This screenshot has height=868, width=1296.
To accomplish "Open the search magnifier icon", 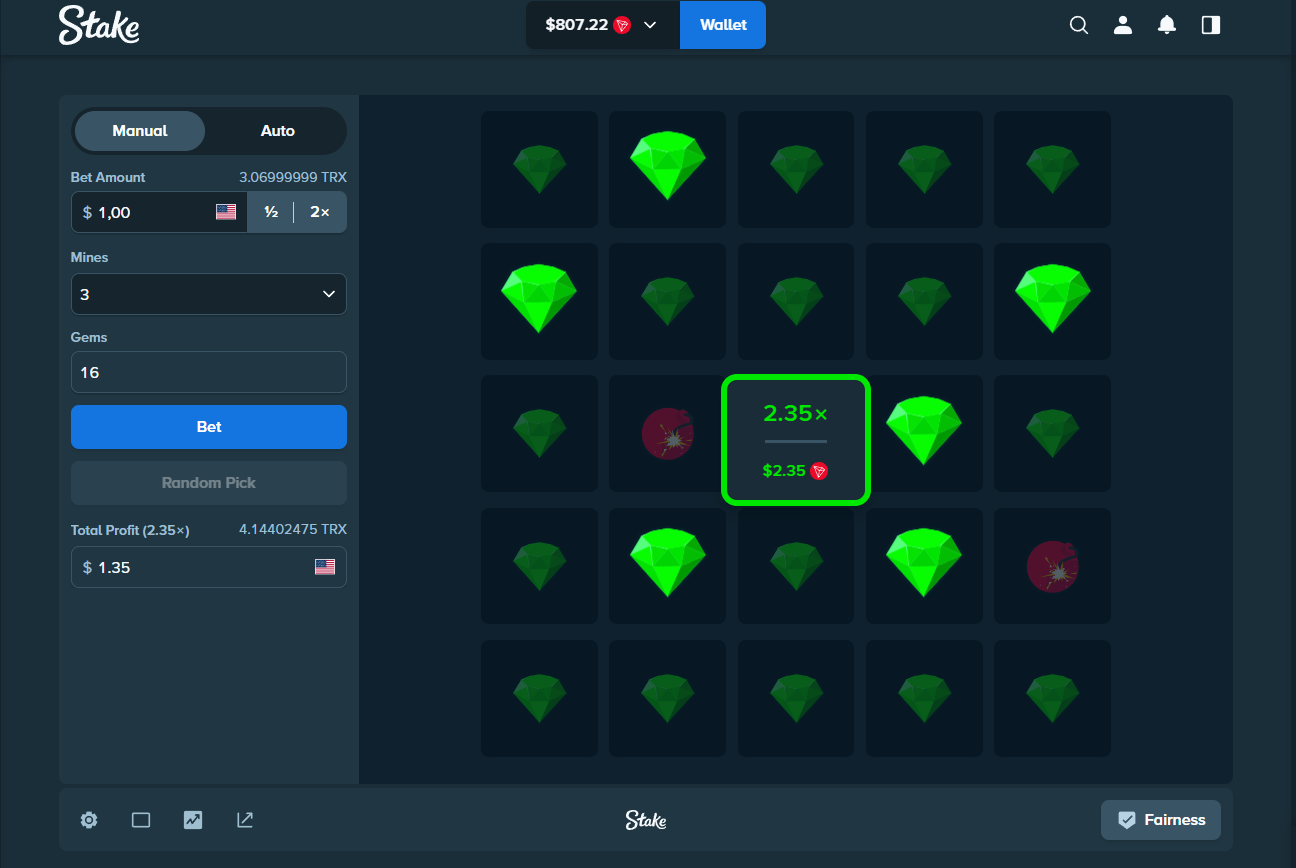I will coord(1079,25).
